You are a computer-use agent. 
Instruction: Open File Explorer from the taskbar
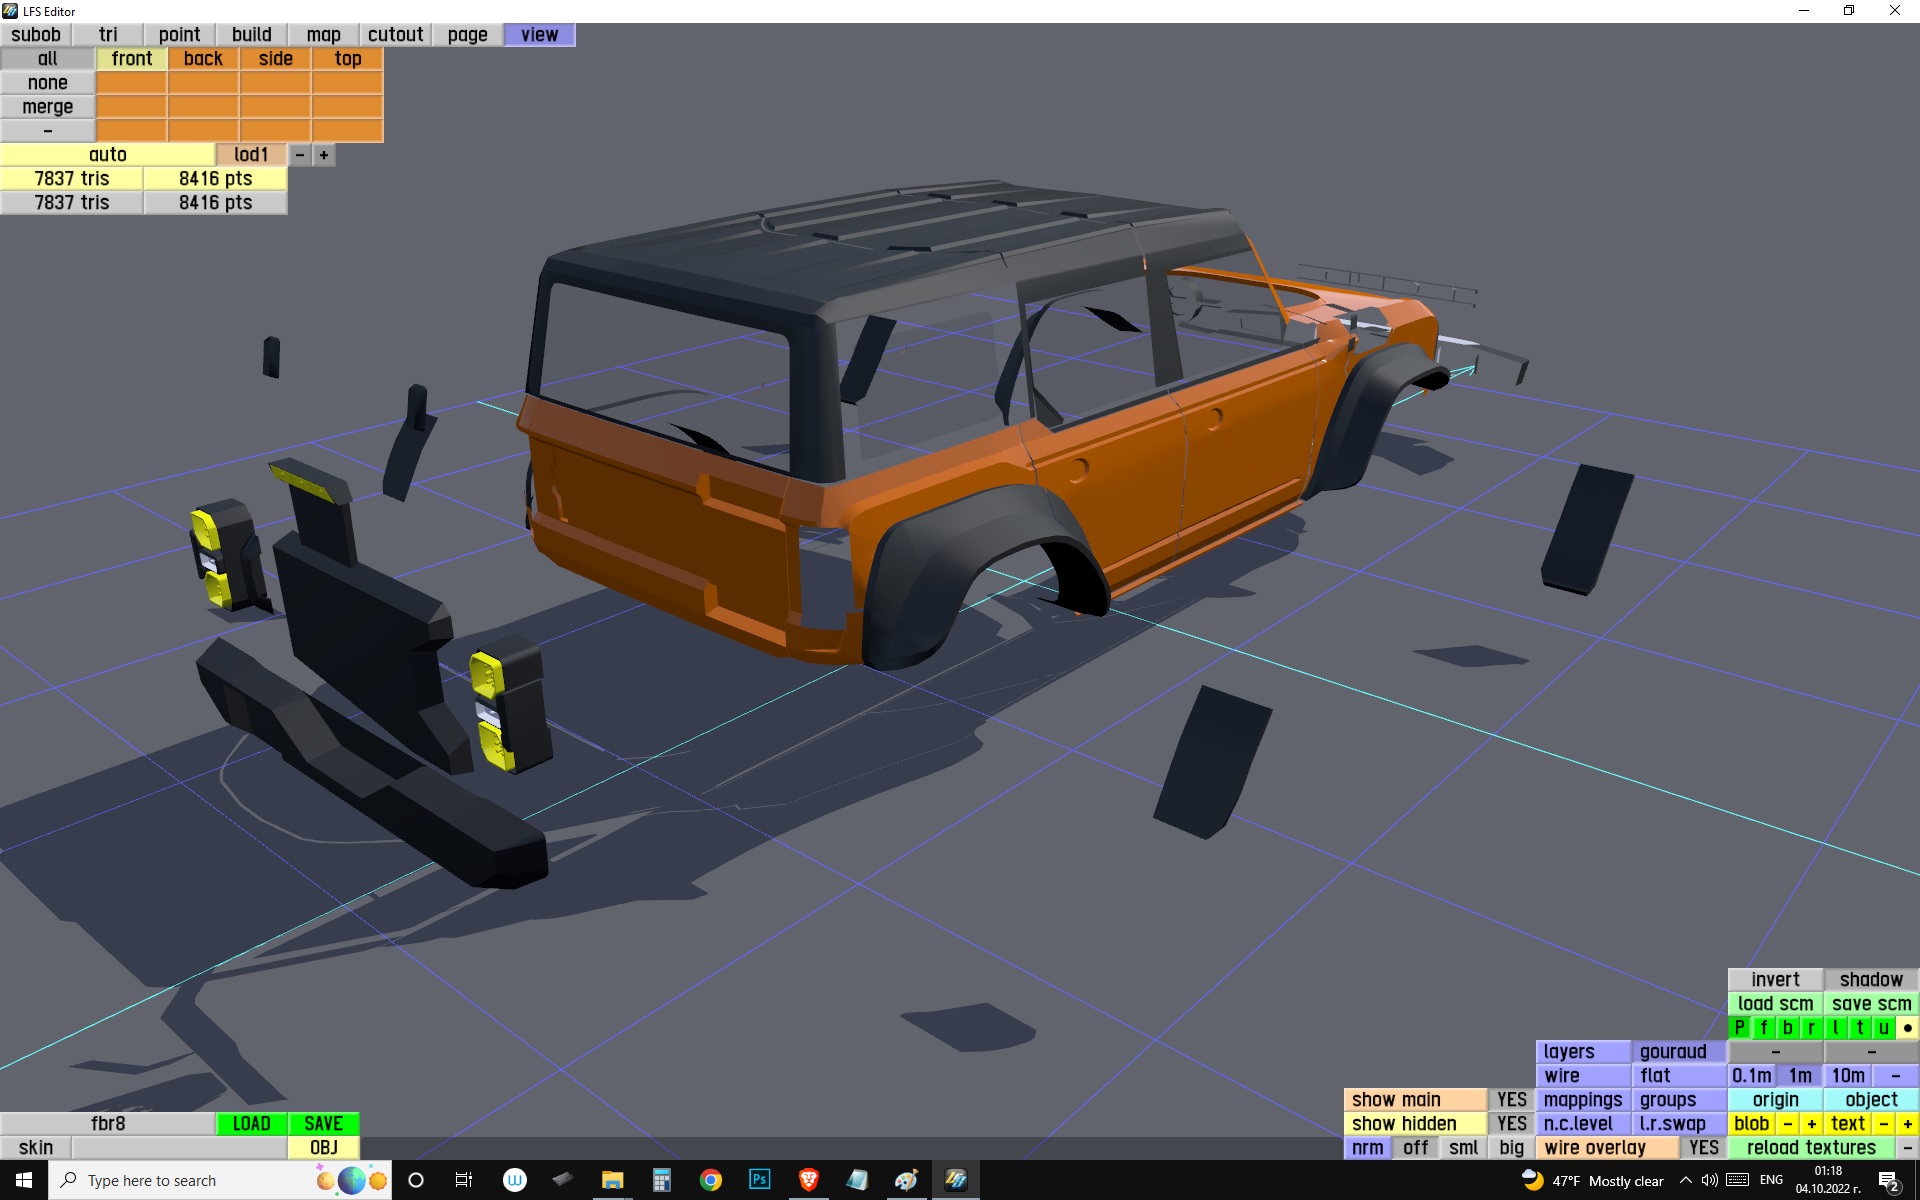612,1180
